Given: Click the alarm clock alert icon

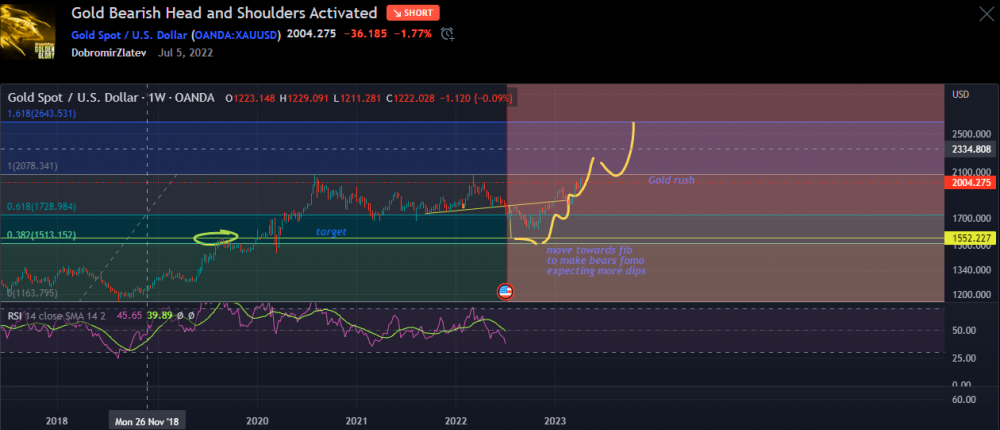Looking at the screenshot, I should click(x=449, y=34).
